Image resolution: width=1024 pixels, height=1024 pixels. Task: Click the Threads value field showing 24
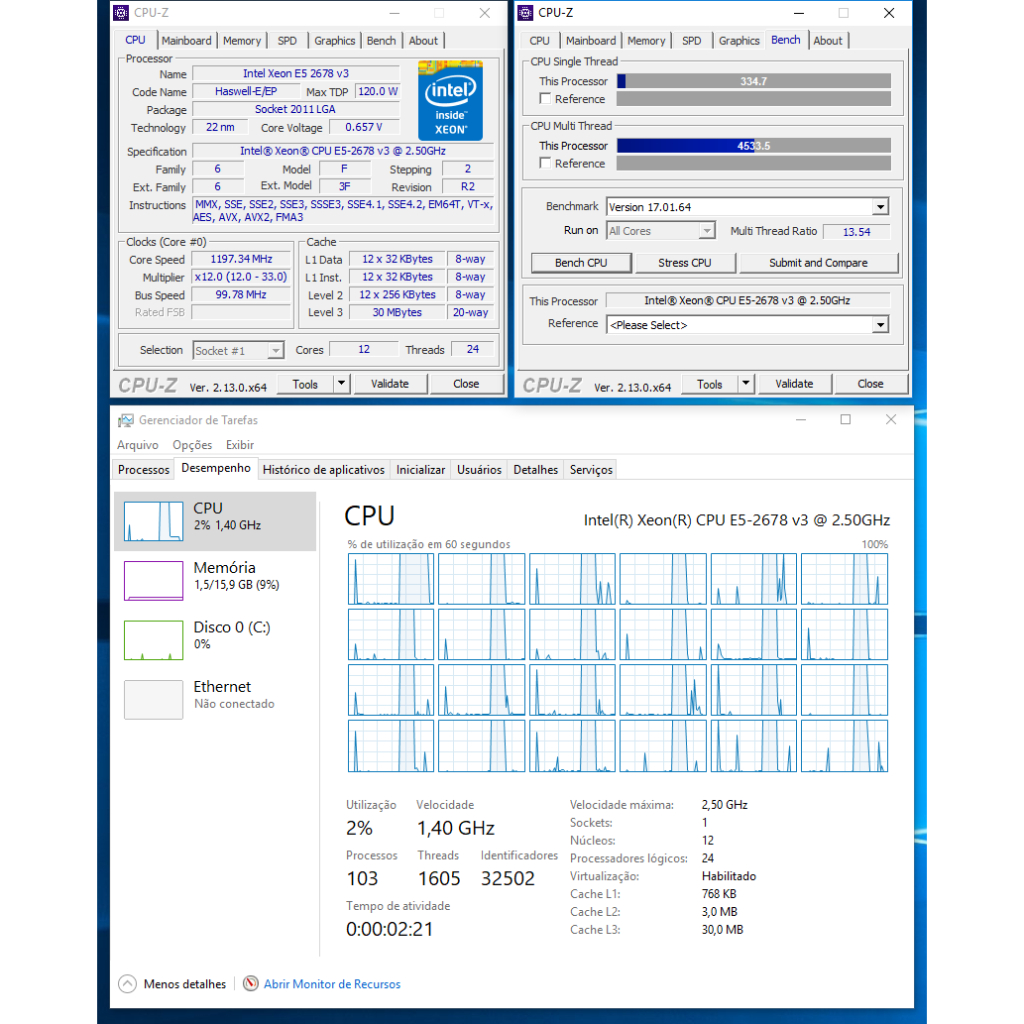[x=472, y=349]
